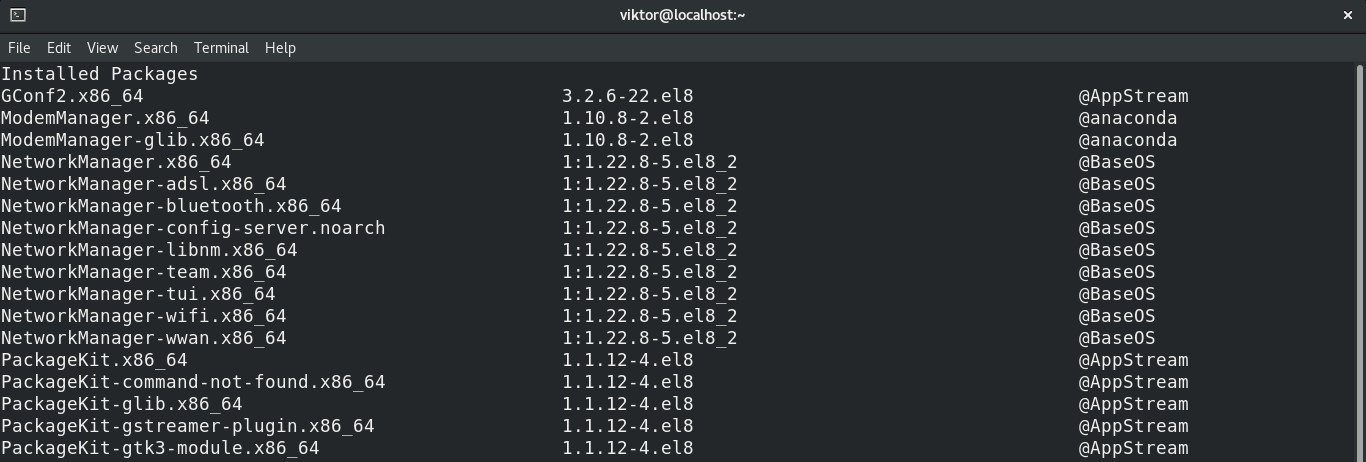Click the Installed Packages header line
The image size is (1366, 462).
click(x=100, y=74)
